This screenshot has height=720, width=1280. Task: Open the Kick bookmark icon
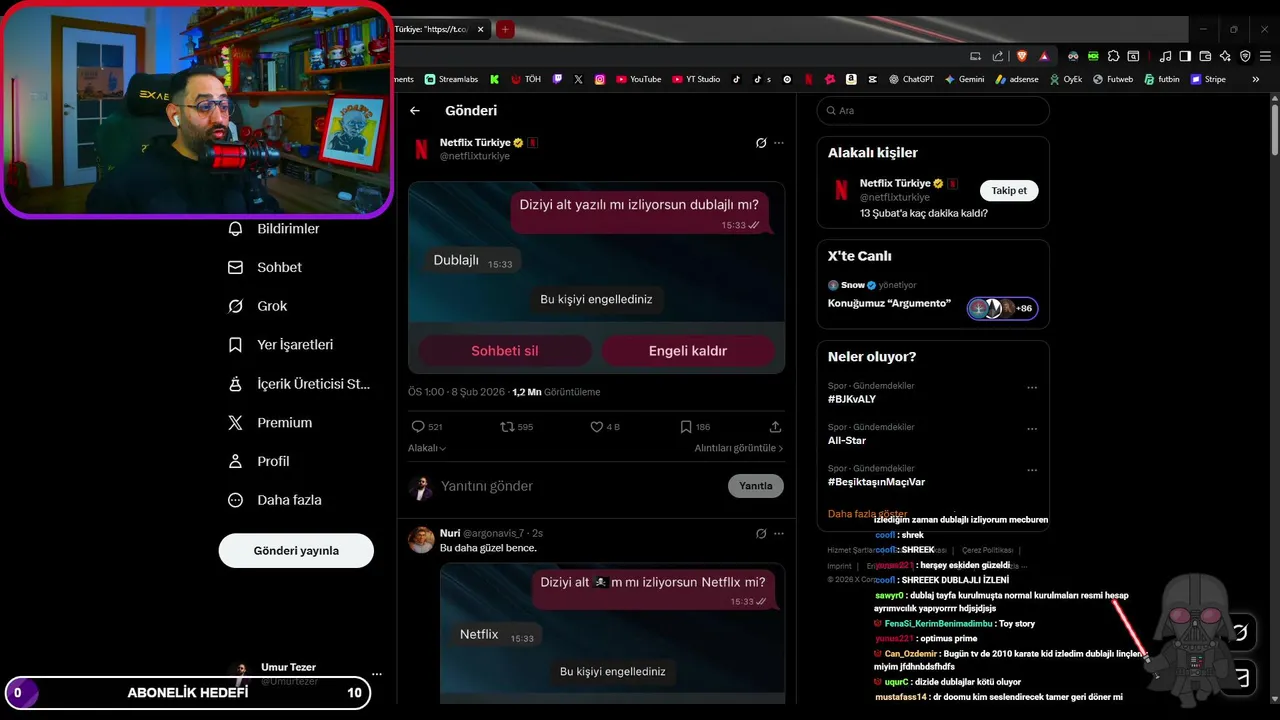coord(494,79)
